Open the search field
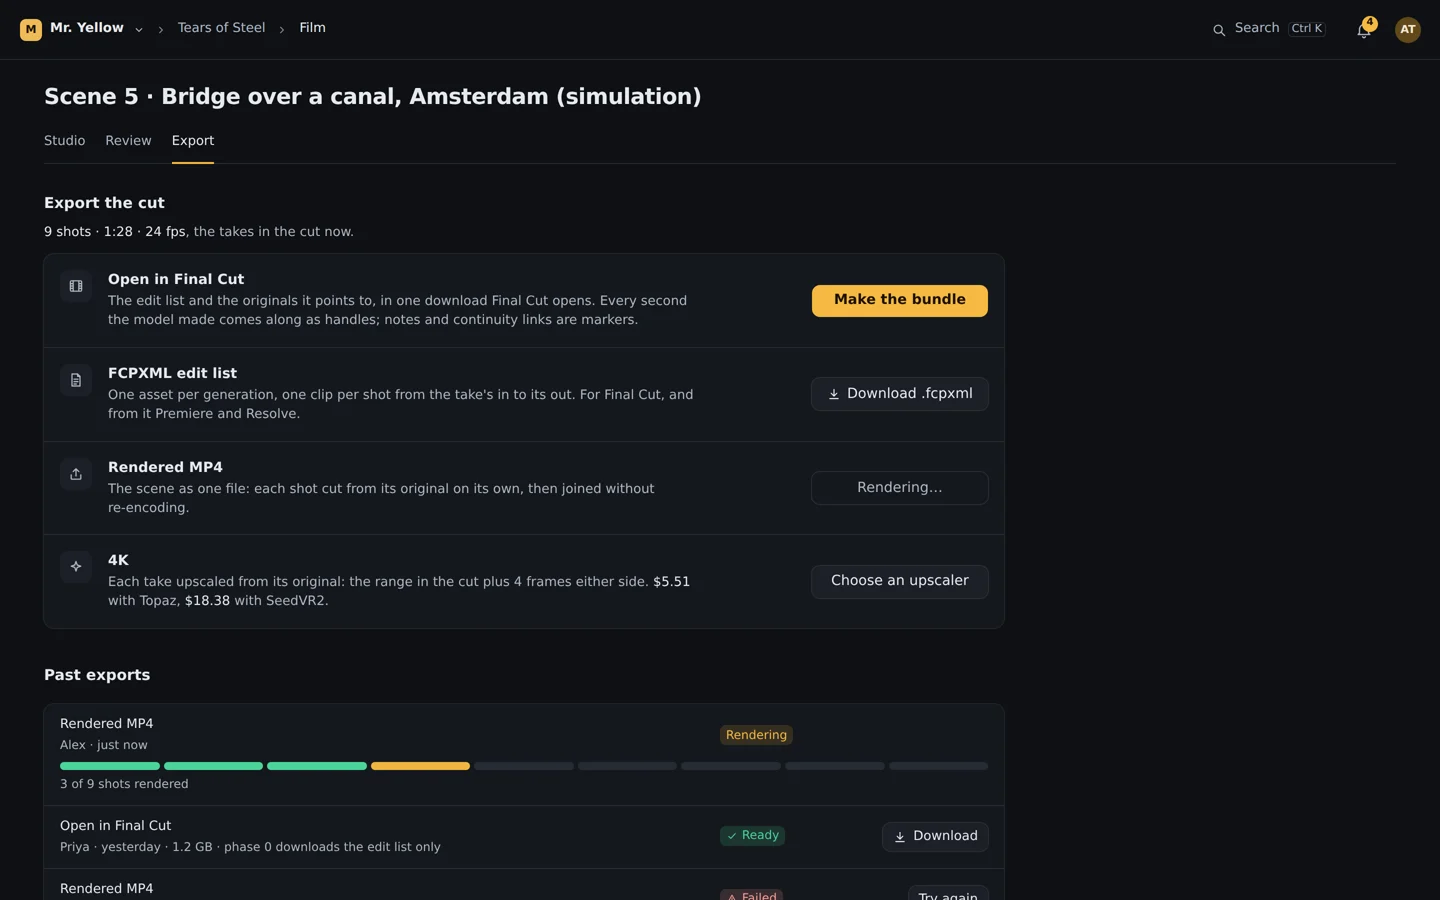 coord(1269,29)
